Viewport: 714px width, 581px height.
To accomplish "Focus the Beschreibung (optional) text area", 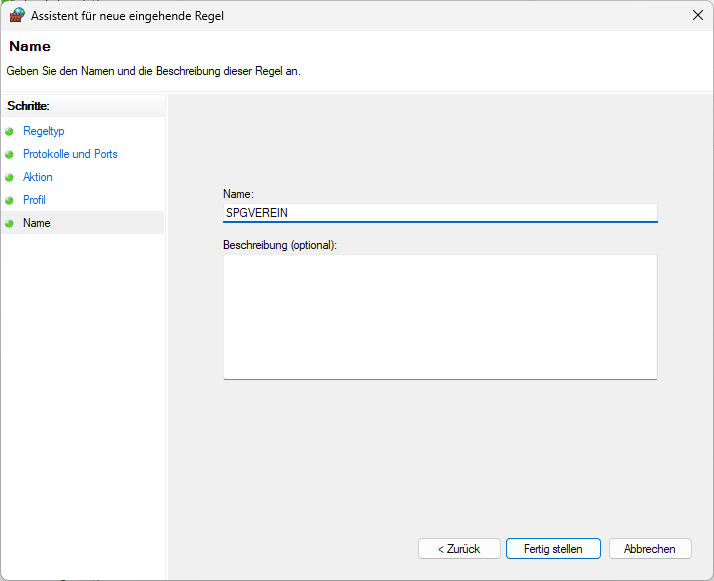I will (439, 316).
